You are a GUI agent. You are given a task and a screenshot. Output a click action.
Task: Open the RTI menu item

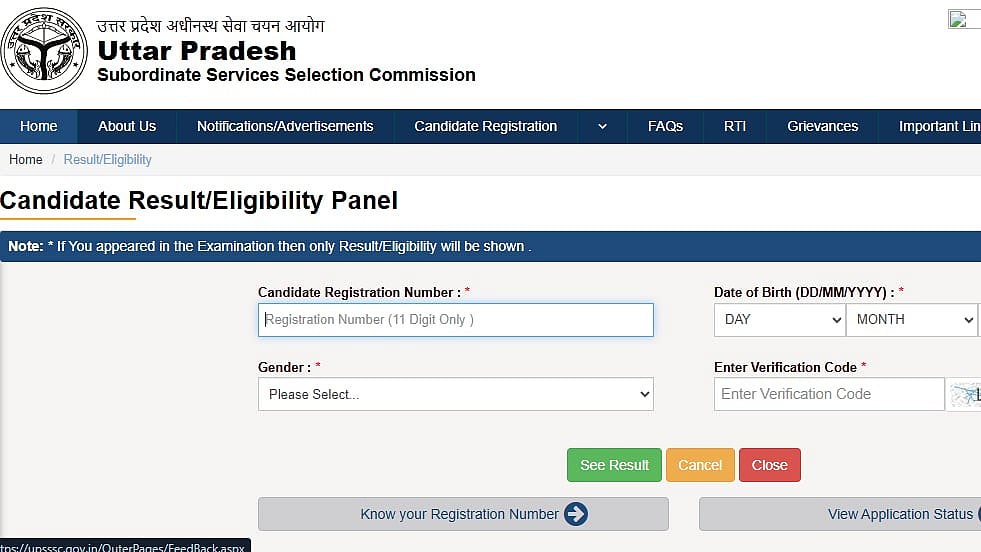735,126
